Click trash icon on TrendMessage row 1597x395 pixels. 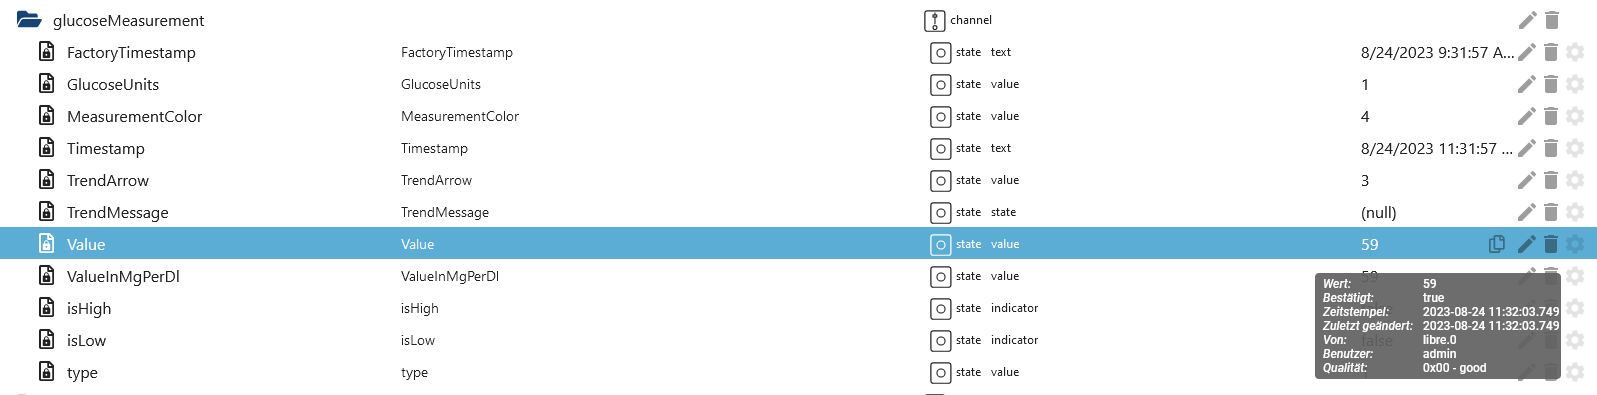(x=1551, y=212)
